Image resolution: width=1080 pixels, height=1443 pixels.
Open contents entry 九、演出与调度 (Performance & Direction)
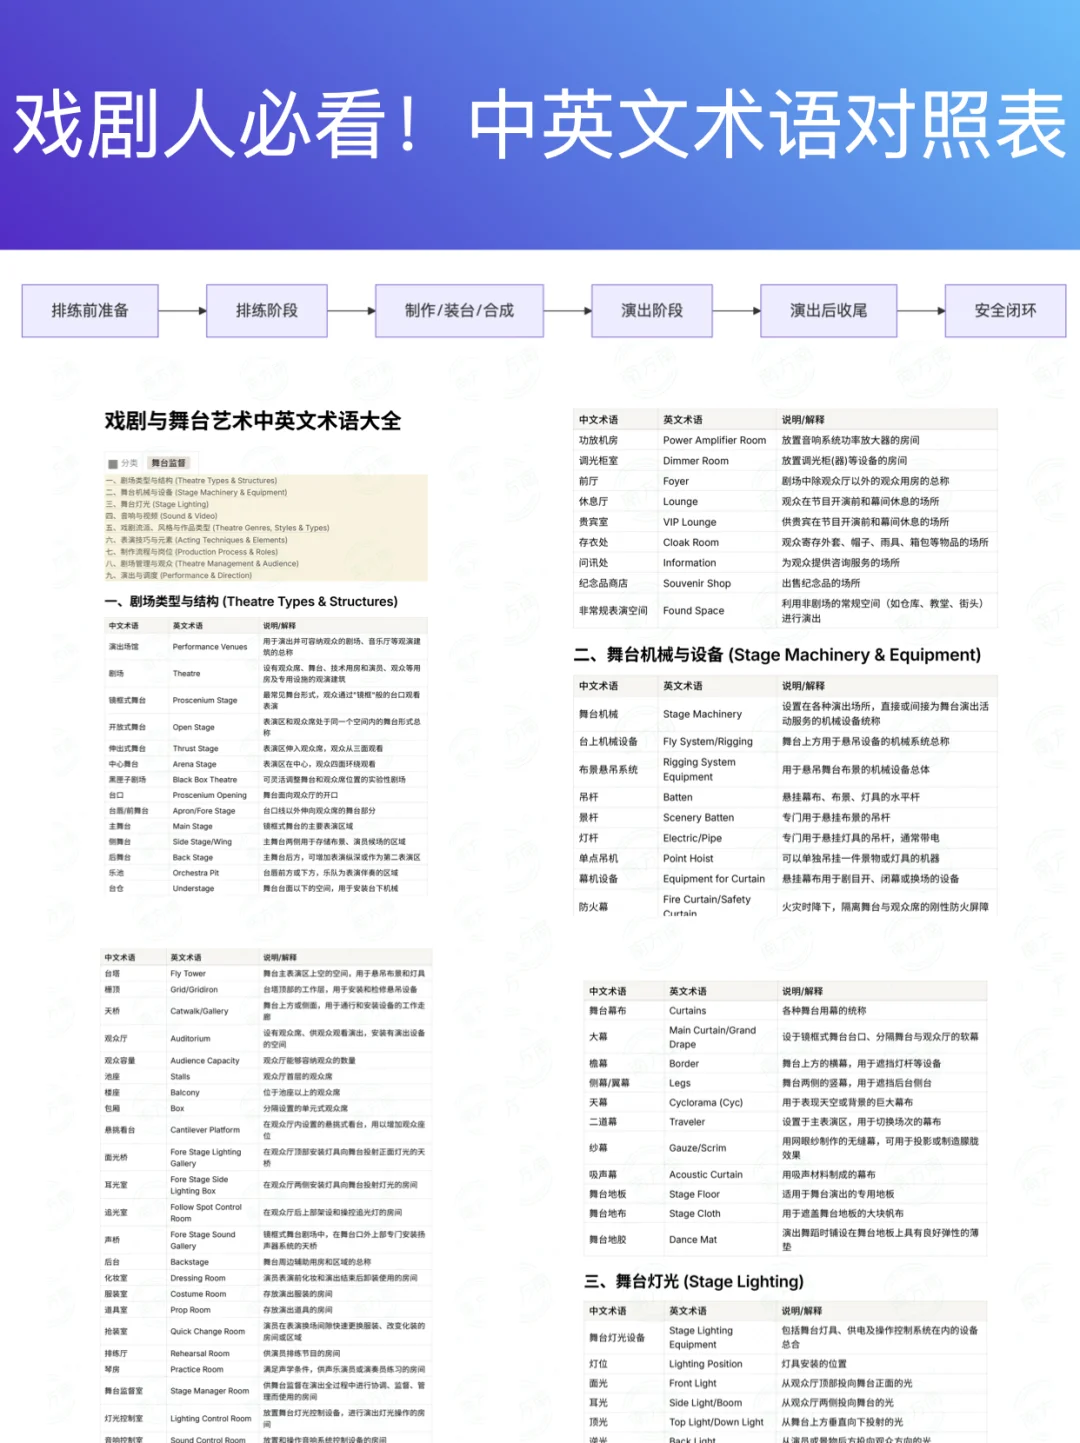click(x=179, y=575)
